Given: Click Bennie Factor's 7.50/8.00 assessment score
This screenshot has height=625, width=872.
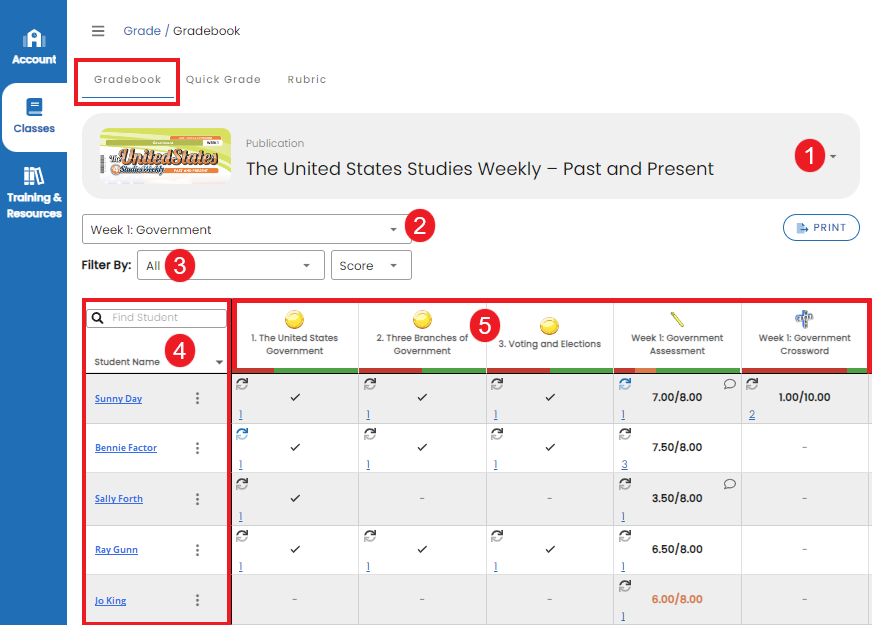Looking at the screenshot, I should point(677,447).
